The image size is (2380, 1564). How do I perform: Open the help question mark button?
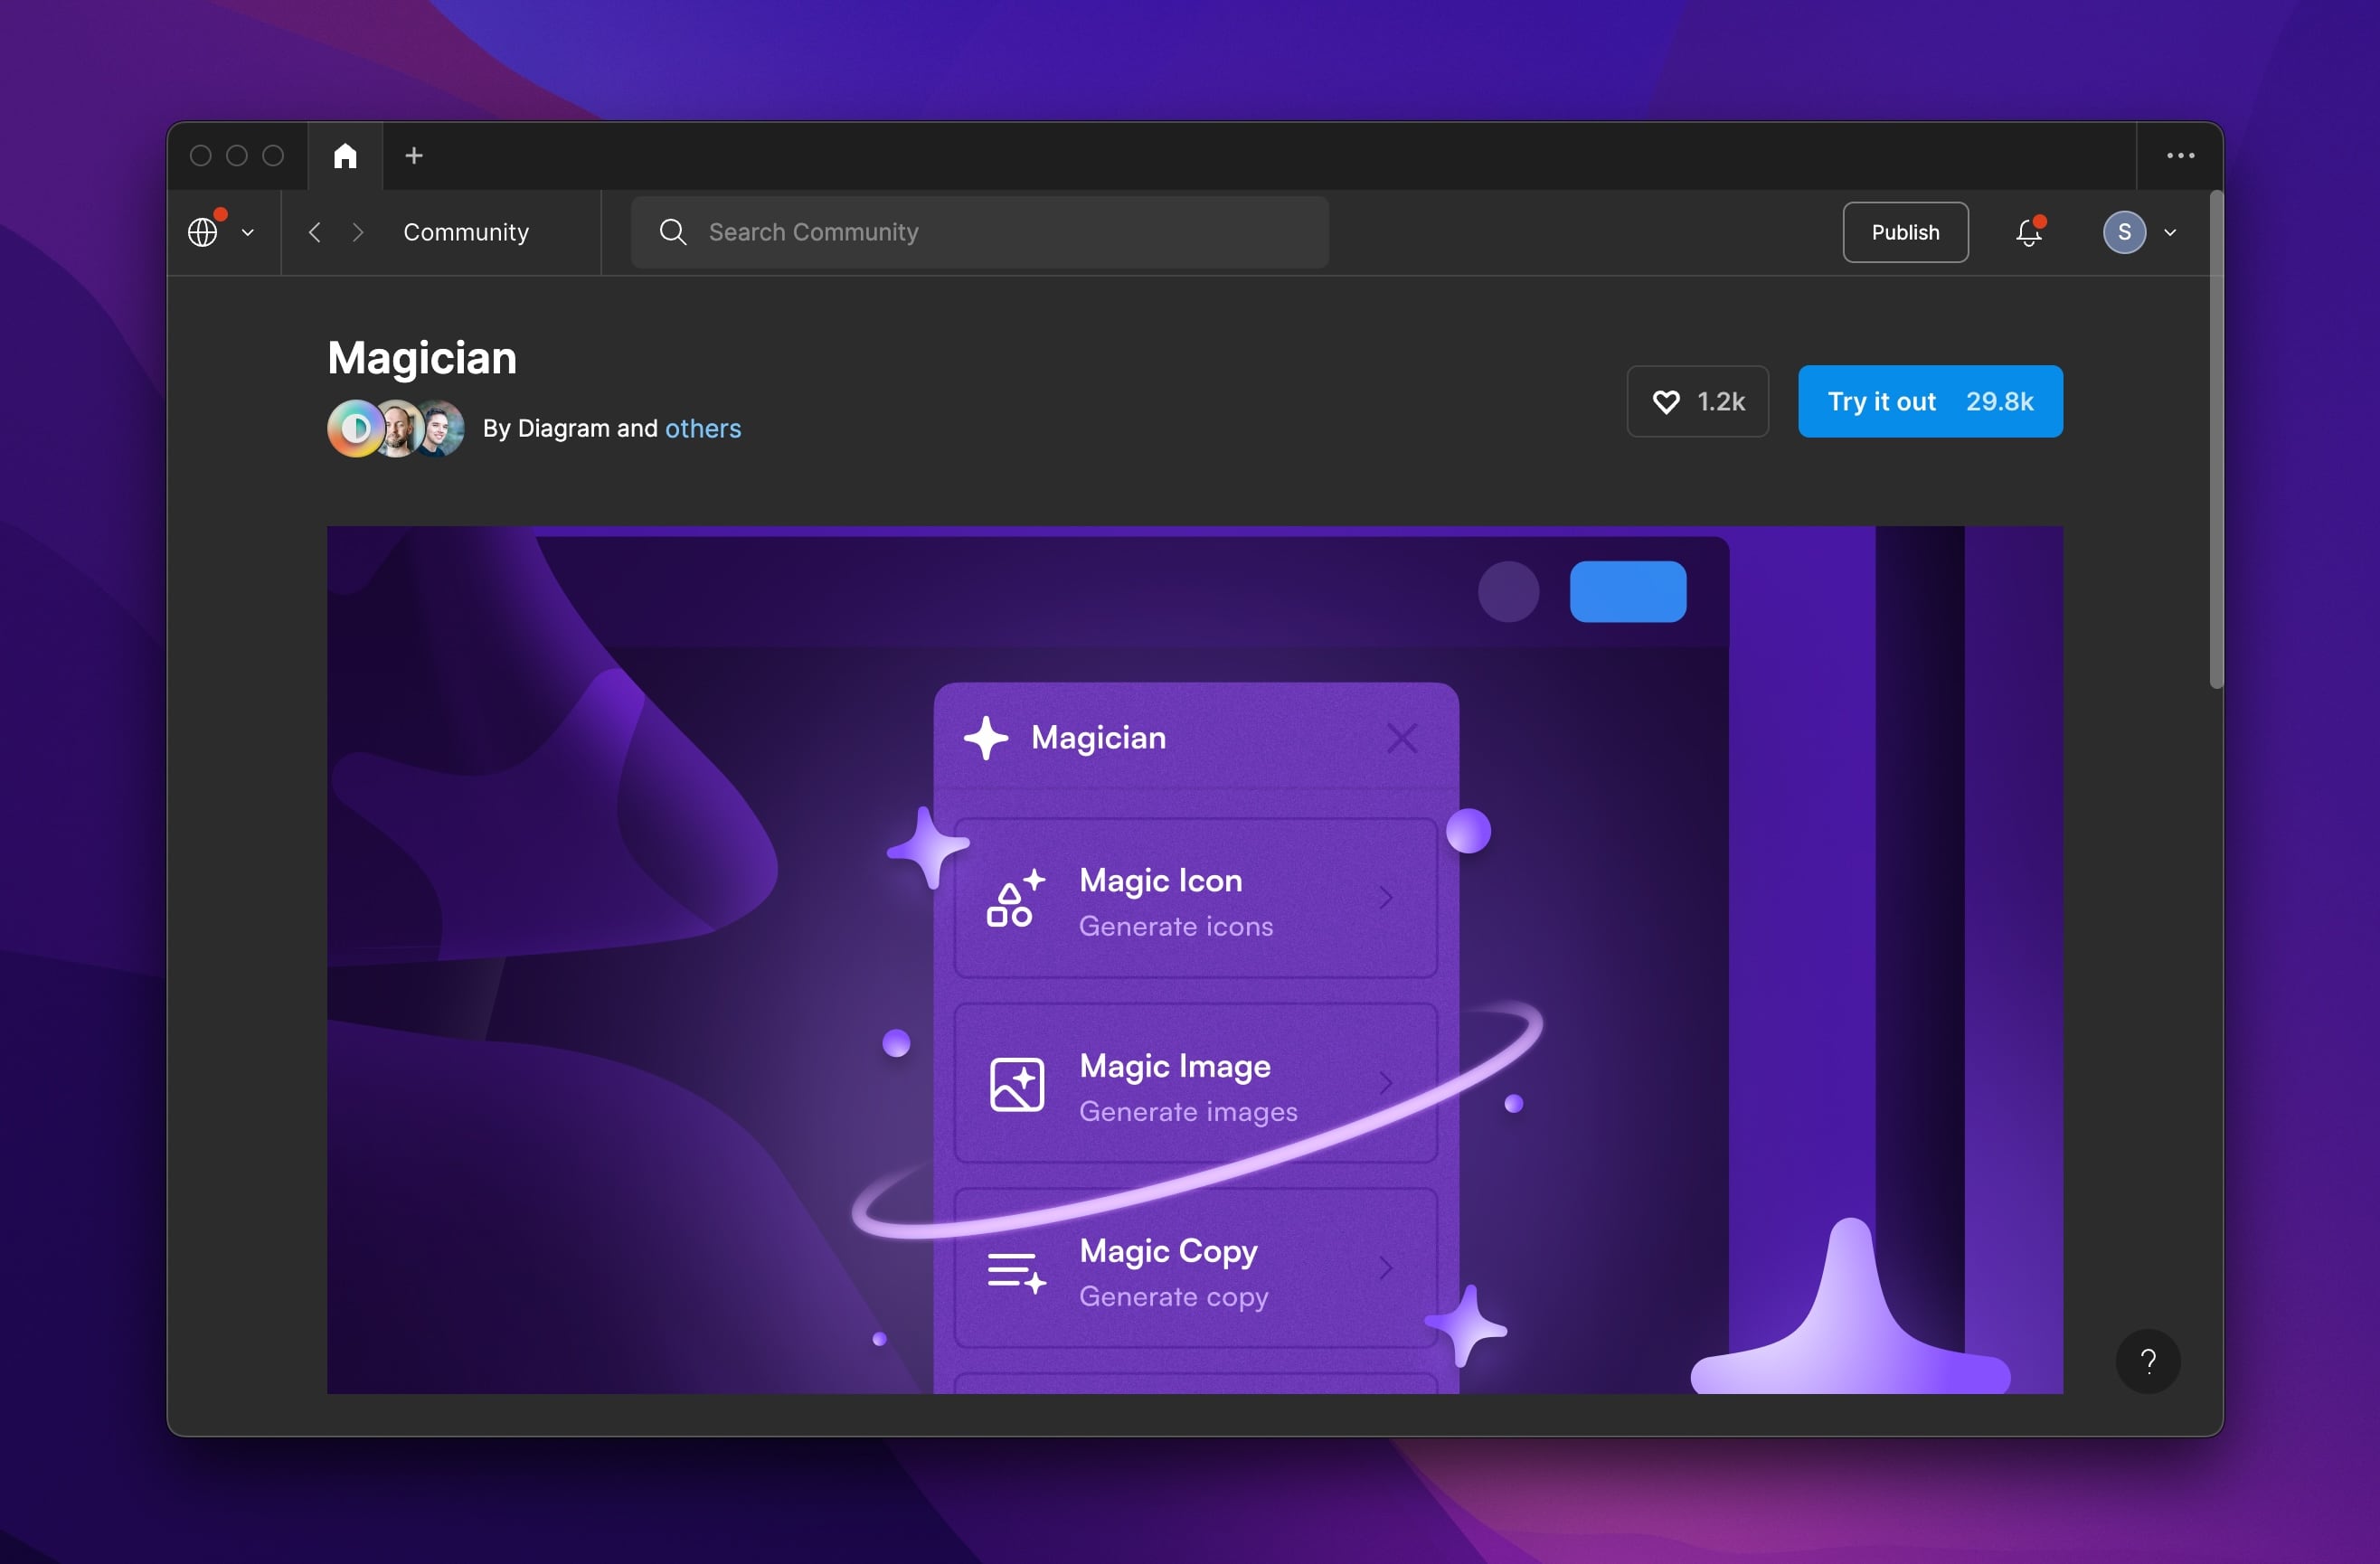pyautogui.click(x=2147, y=1360)
